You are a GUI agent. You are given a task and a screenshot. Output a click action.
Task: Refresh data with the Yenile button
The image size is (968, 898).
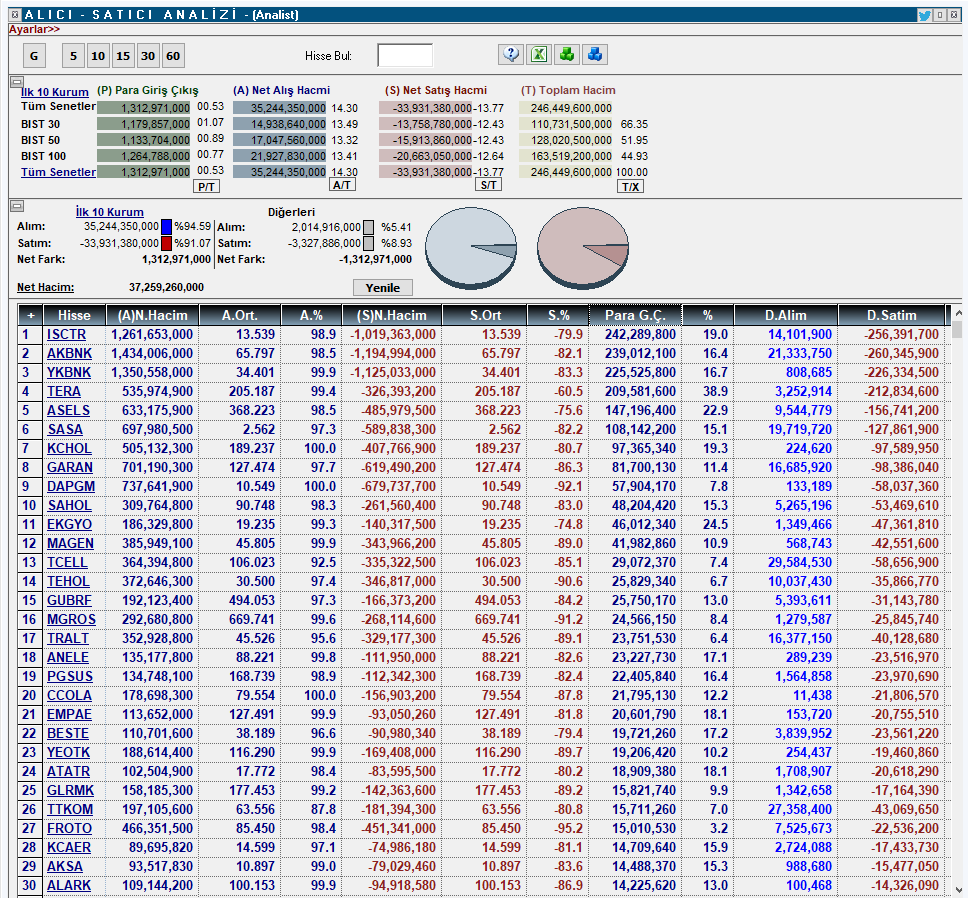(x=383, y=288)
